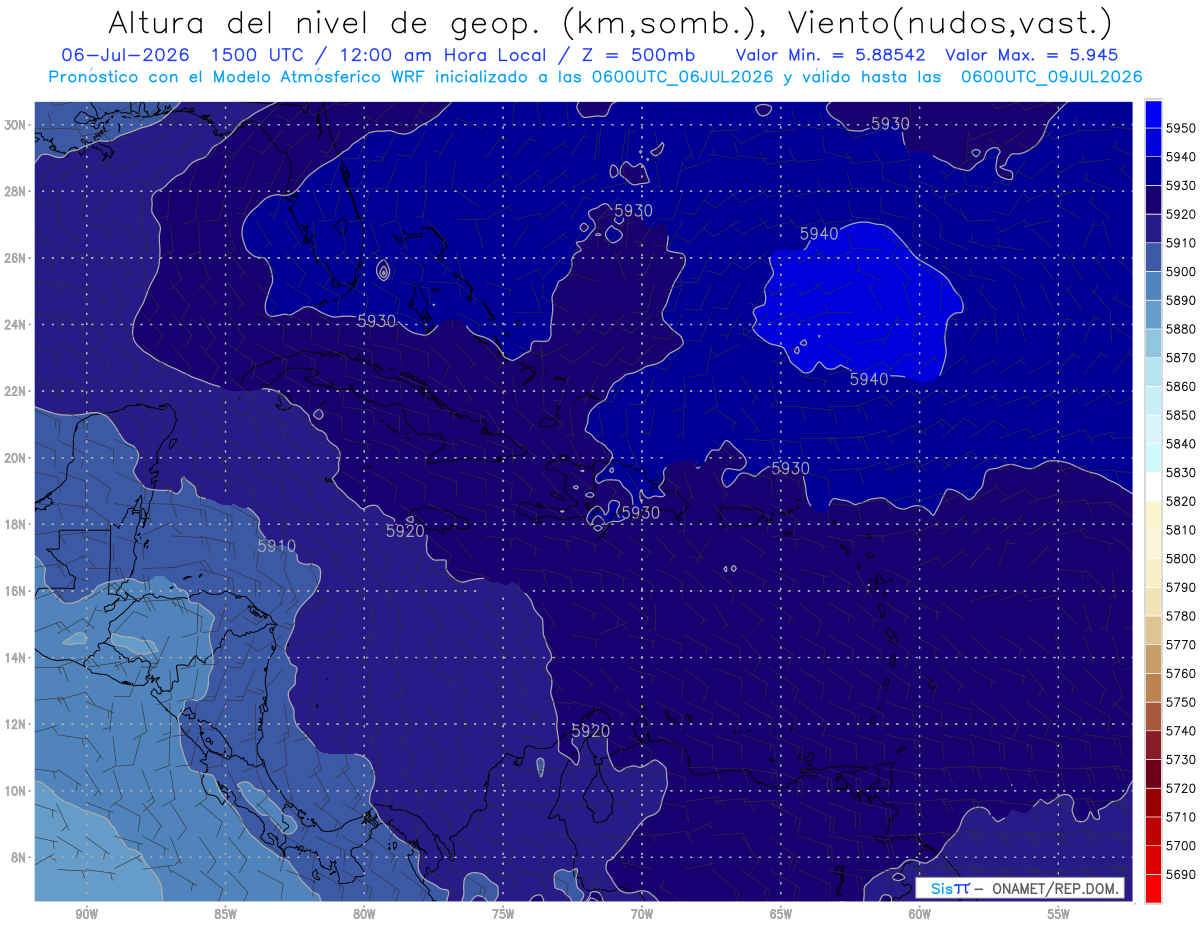Click the '5690' color bar value

tap(1180, 874)
